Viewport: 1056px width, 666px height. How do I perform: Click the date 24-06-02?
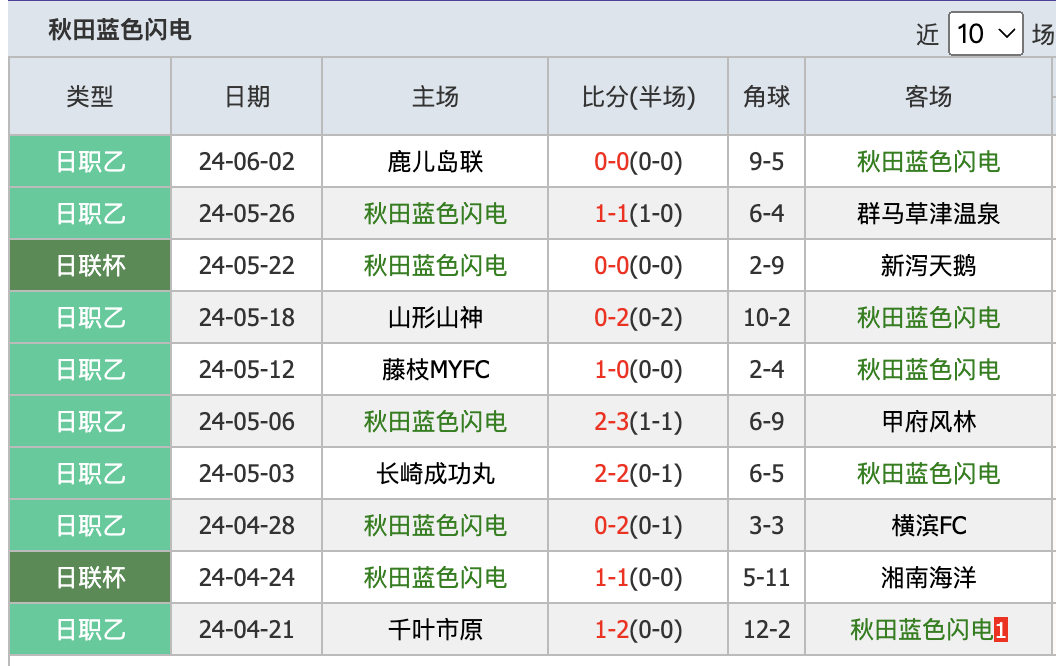click(246, 162)
